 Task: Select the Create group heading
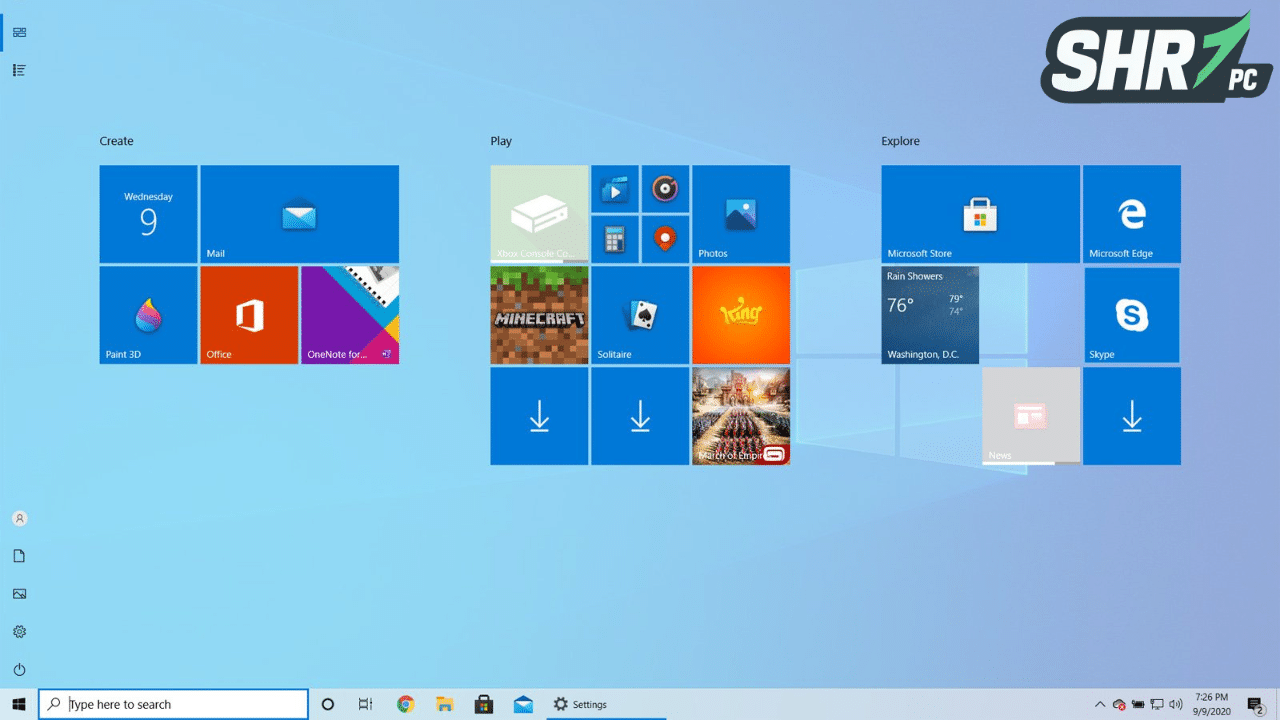(x=116, y=141)
